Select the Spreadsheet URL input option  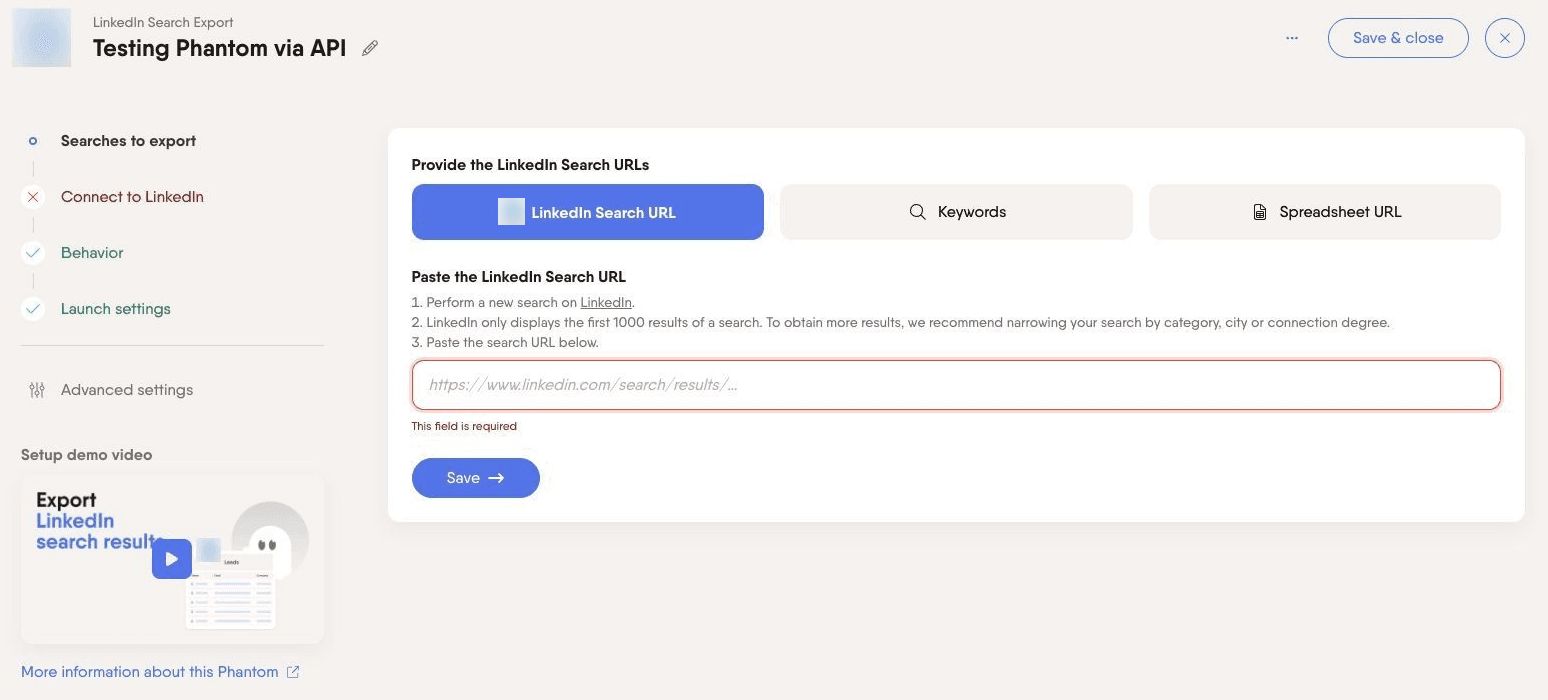coord(1325,212)
